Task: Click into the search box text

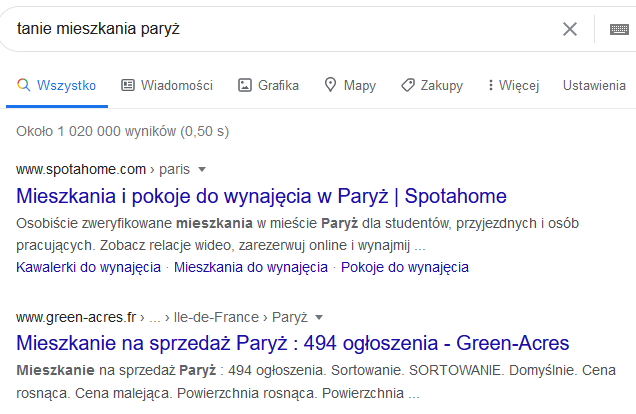Action: coord(98,29)
